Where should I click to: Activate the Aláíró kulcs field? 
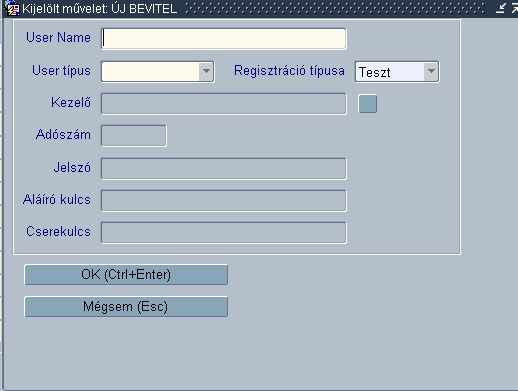click(x=224, y=200)
